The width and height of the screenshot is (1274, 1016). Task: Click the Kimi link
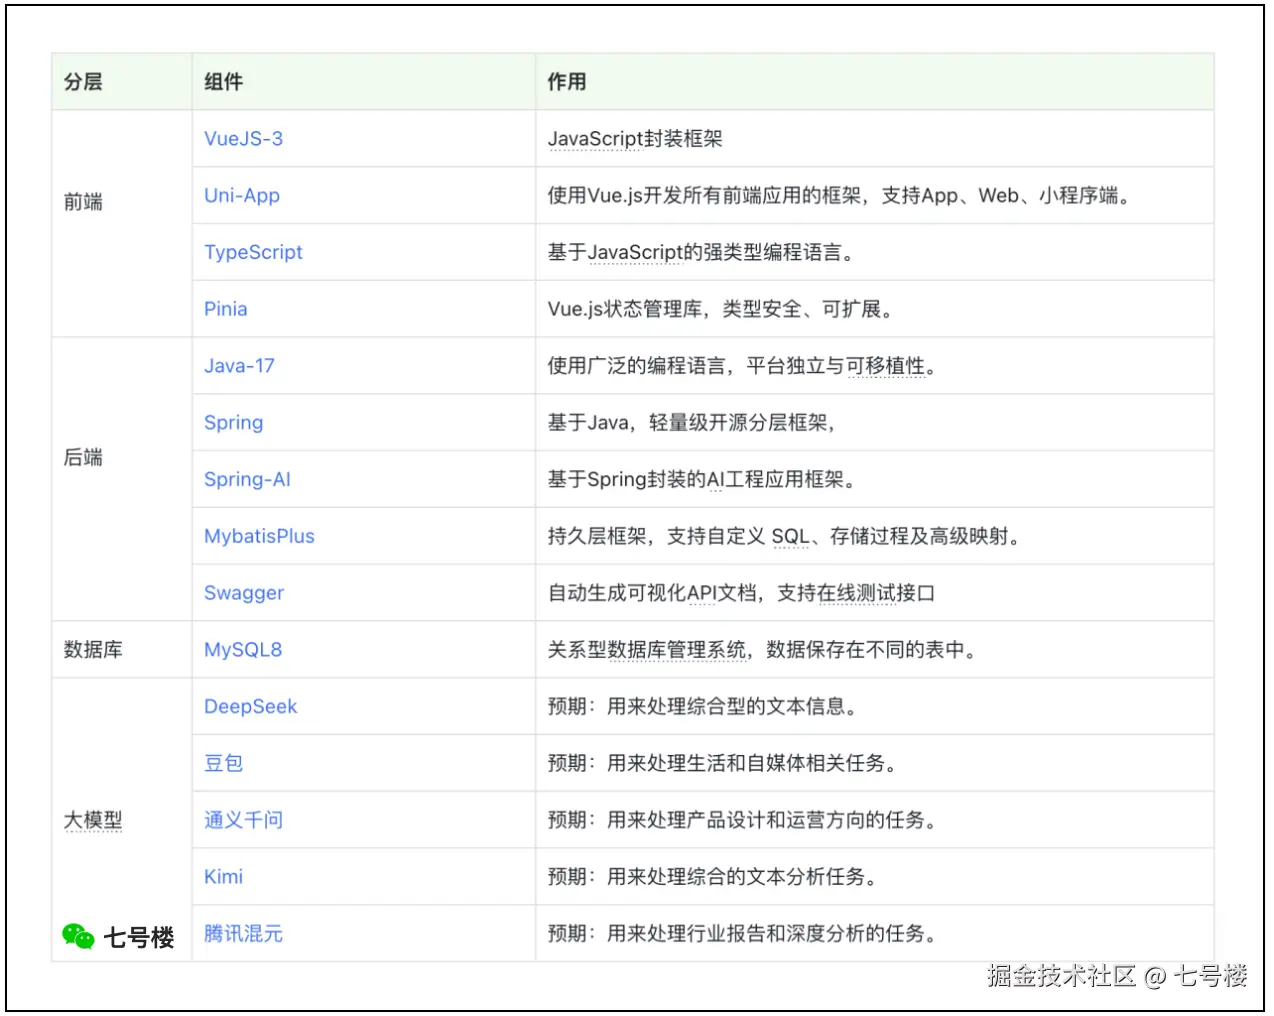[x=223, y=877]
